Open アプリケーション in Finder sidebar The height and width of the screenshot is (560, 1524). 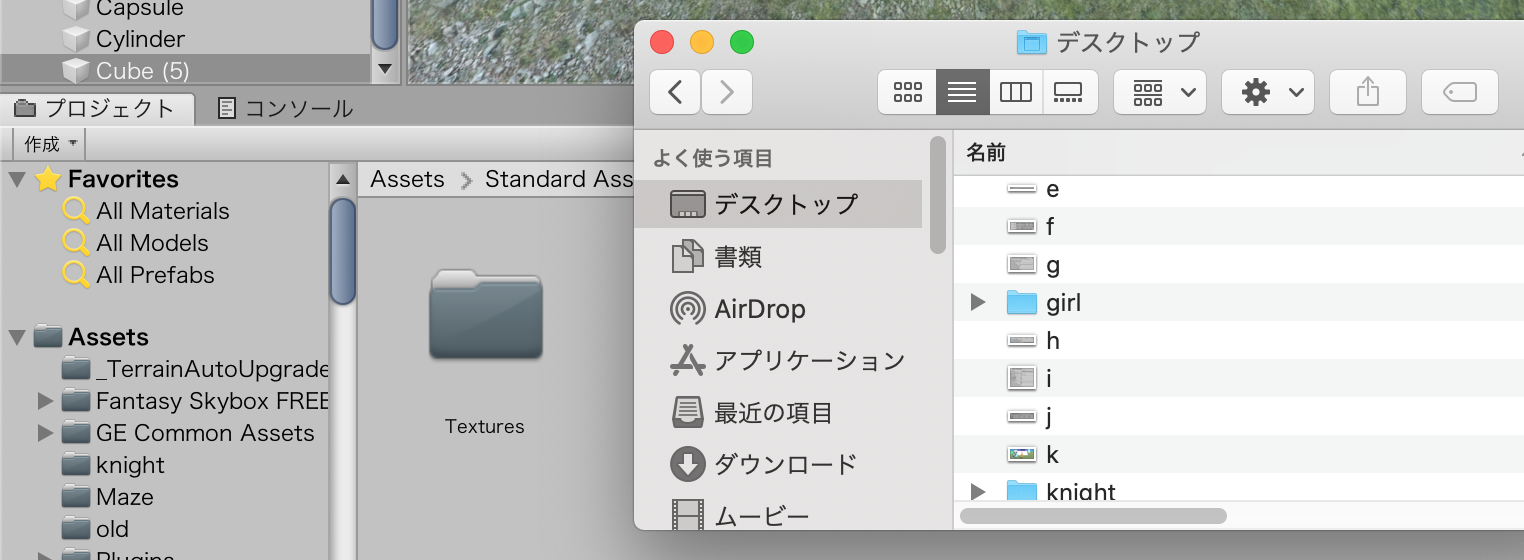click(779, 361)
